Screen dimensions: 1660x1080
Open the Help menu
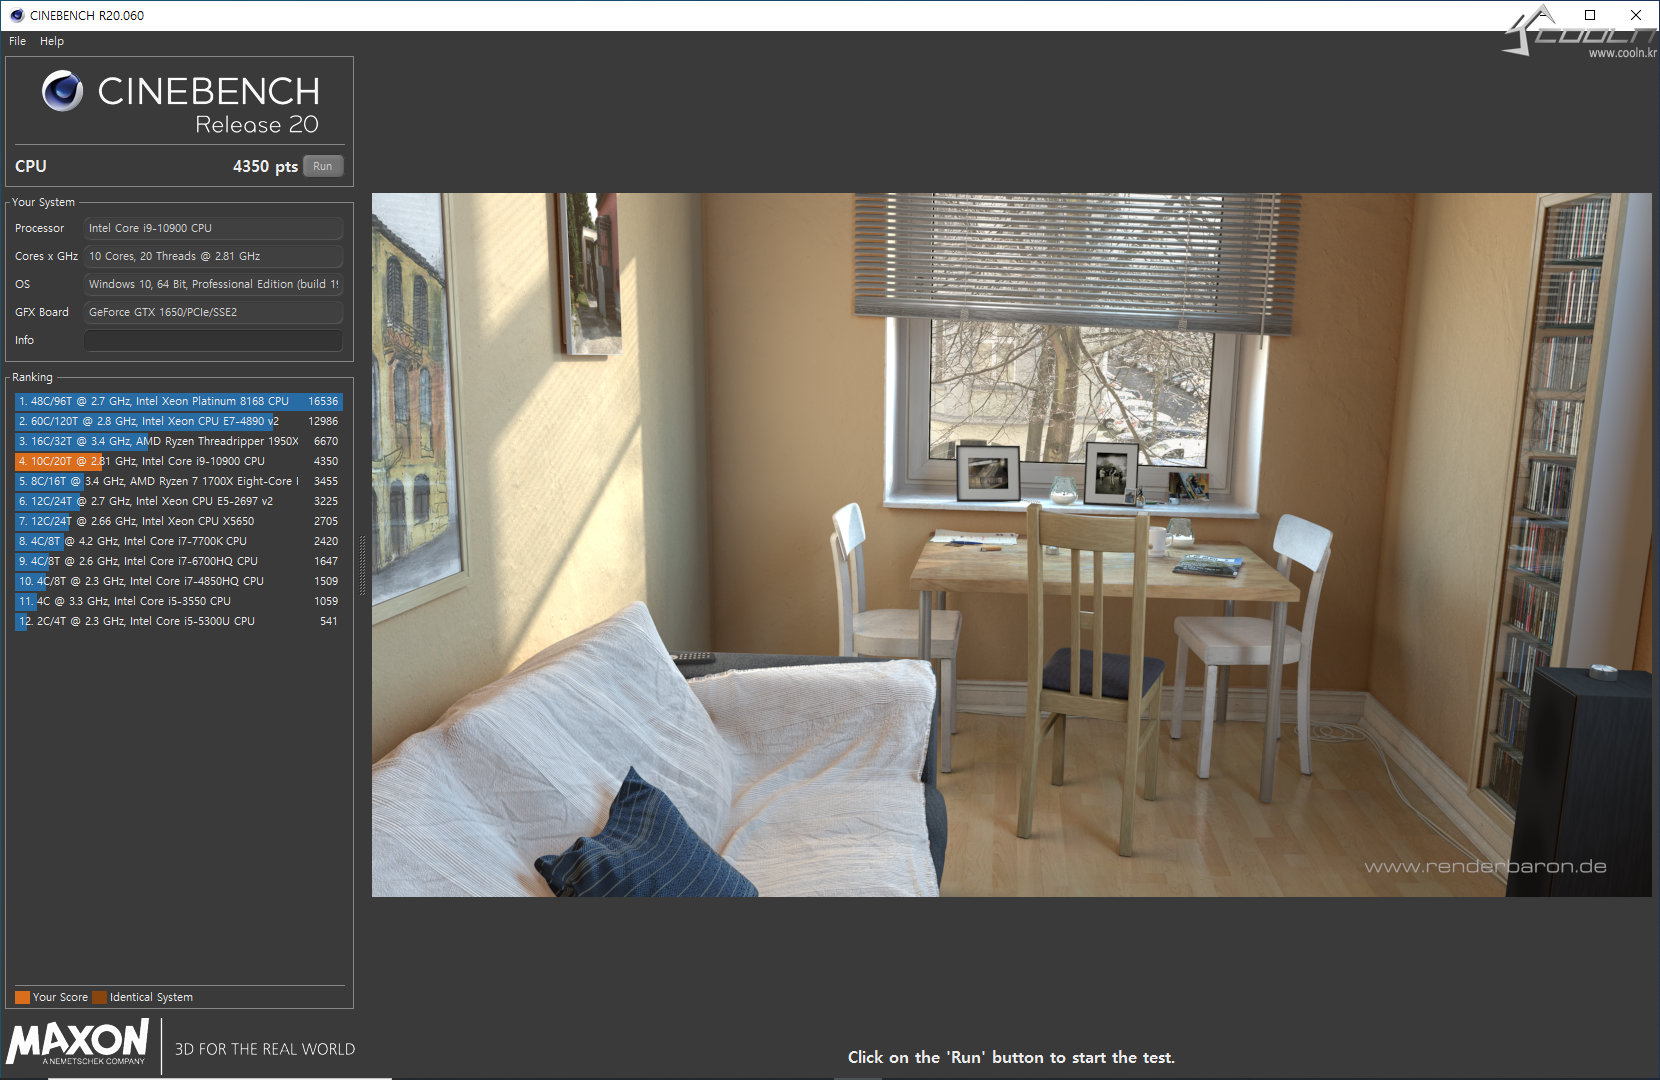click(x=52, y=41)
